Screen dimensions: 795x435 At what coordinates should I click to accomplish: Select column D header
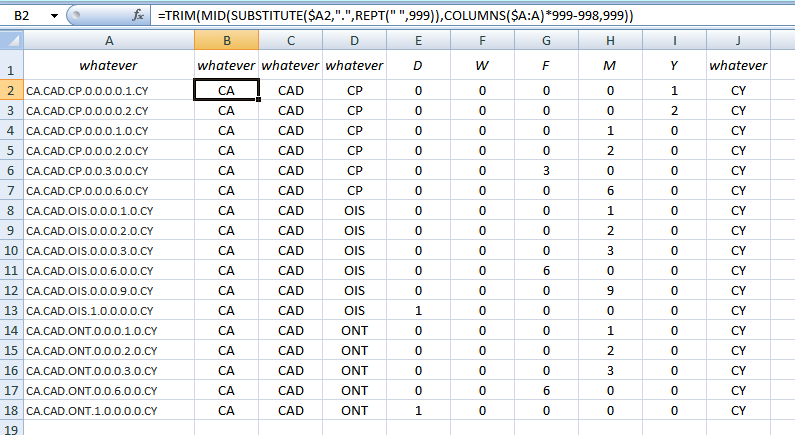click(x=354, y=41)
